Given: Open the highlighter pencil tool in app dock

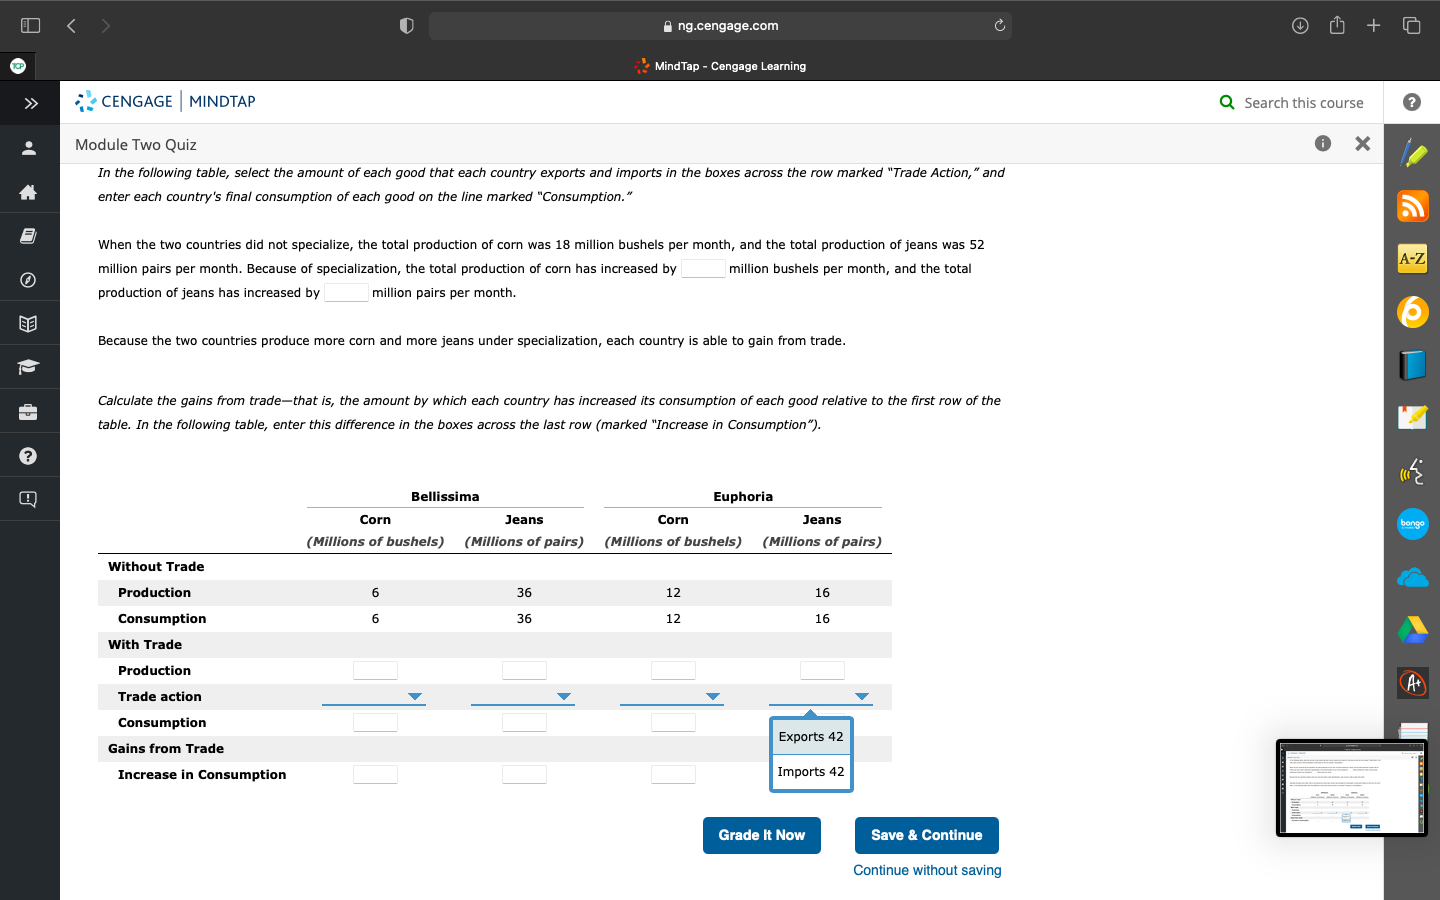Looking at the screenshot, I should (x=1413, y=153).
